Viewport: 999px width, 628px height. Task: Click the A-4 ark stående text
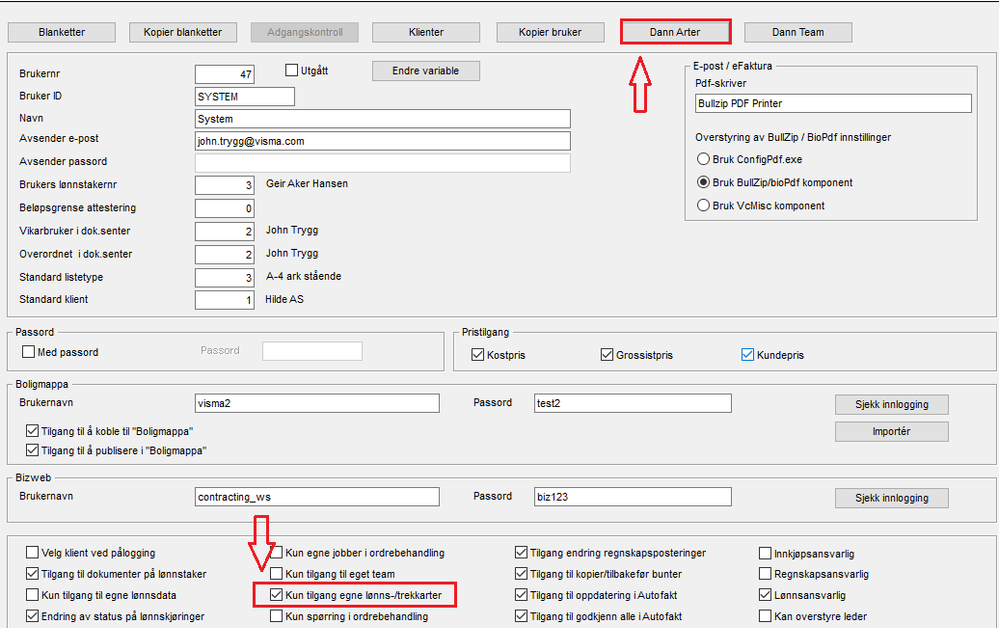303,276
